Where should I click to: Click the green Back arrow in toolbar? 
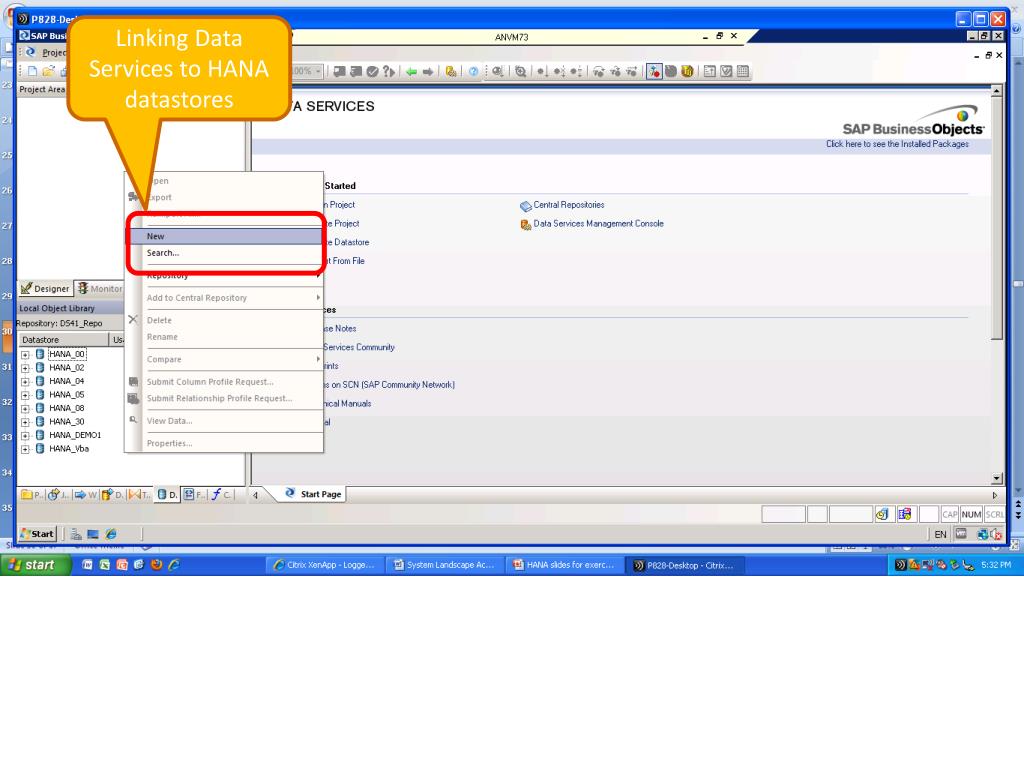(411, 72)
